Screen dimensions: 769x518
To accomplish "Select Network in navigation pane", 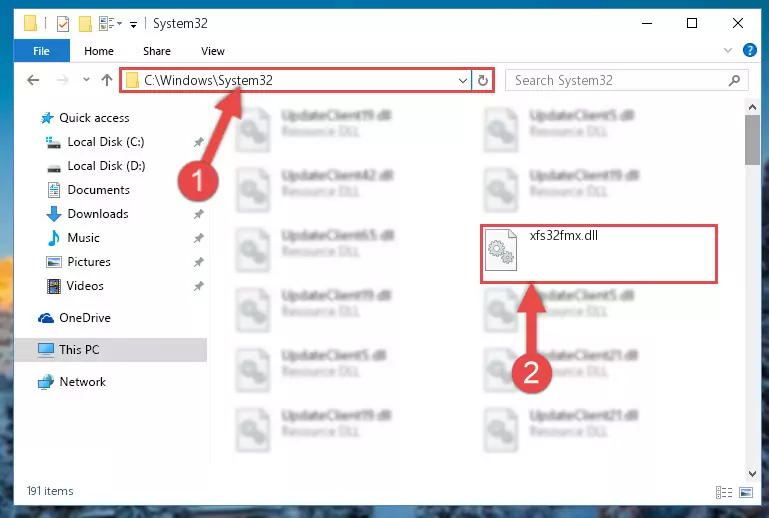I will coord(82,382).
